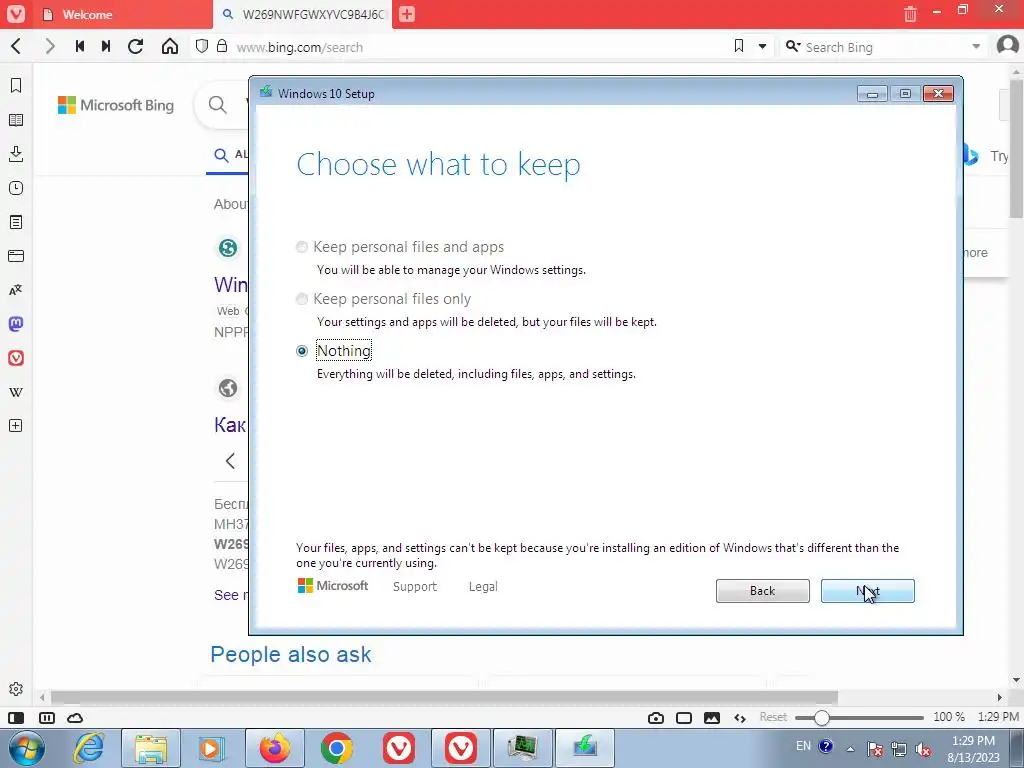Open the bookmarks dropdown arrow in address bar

click(762, 47)
